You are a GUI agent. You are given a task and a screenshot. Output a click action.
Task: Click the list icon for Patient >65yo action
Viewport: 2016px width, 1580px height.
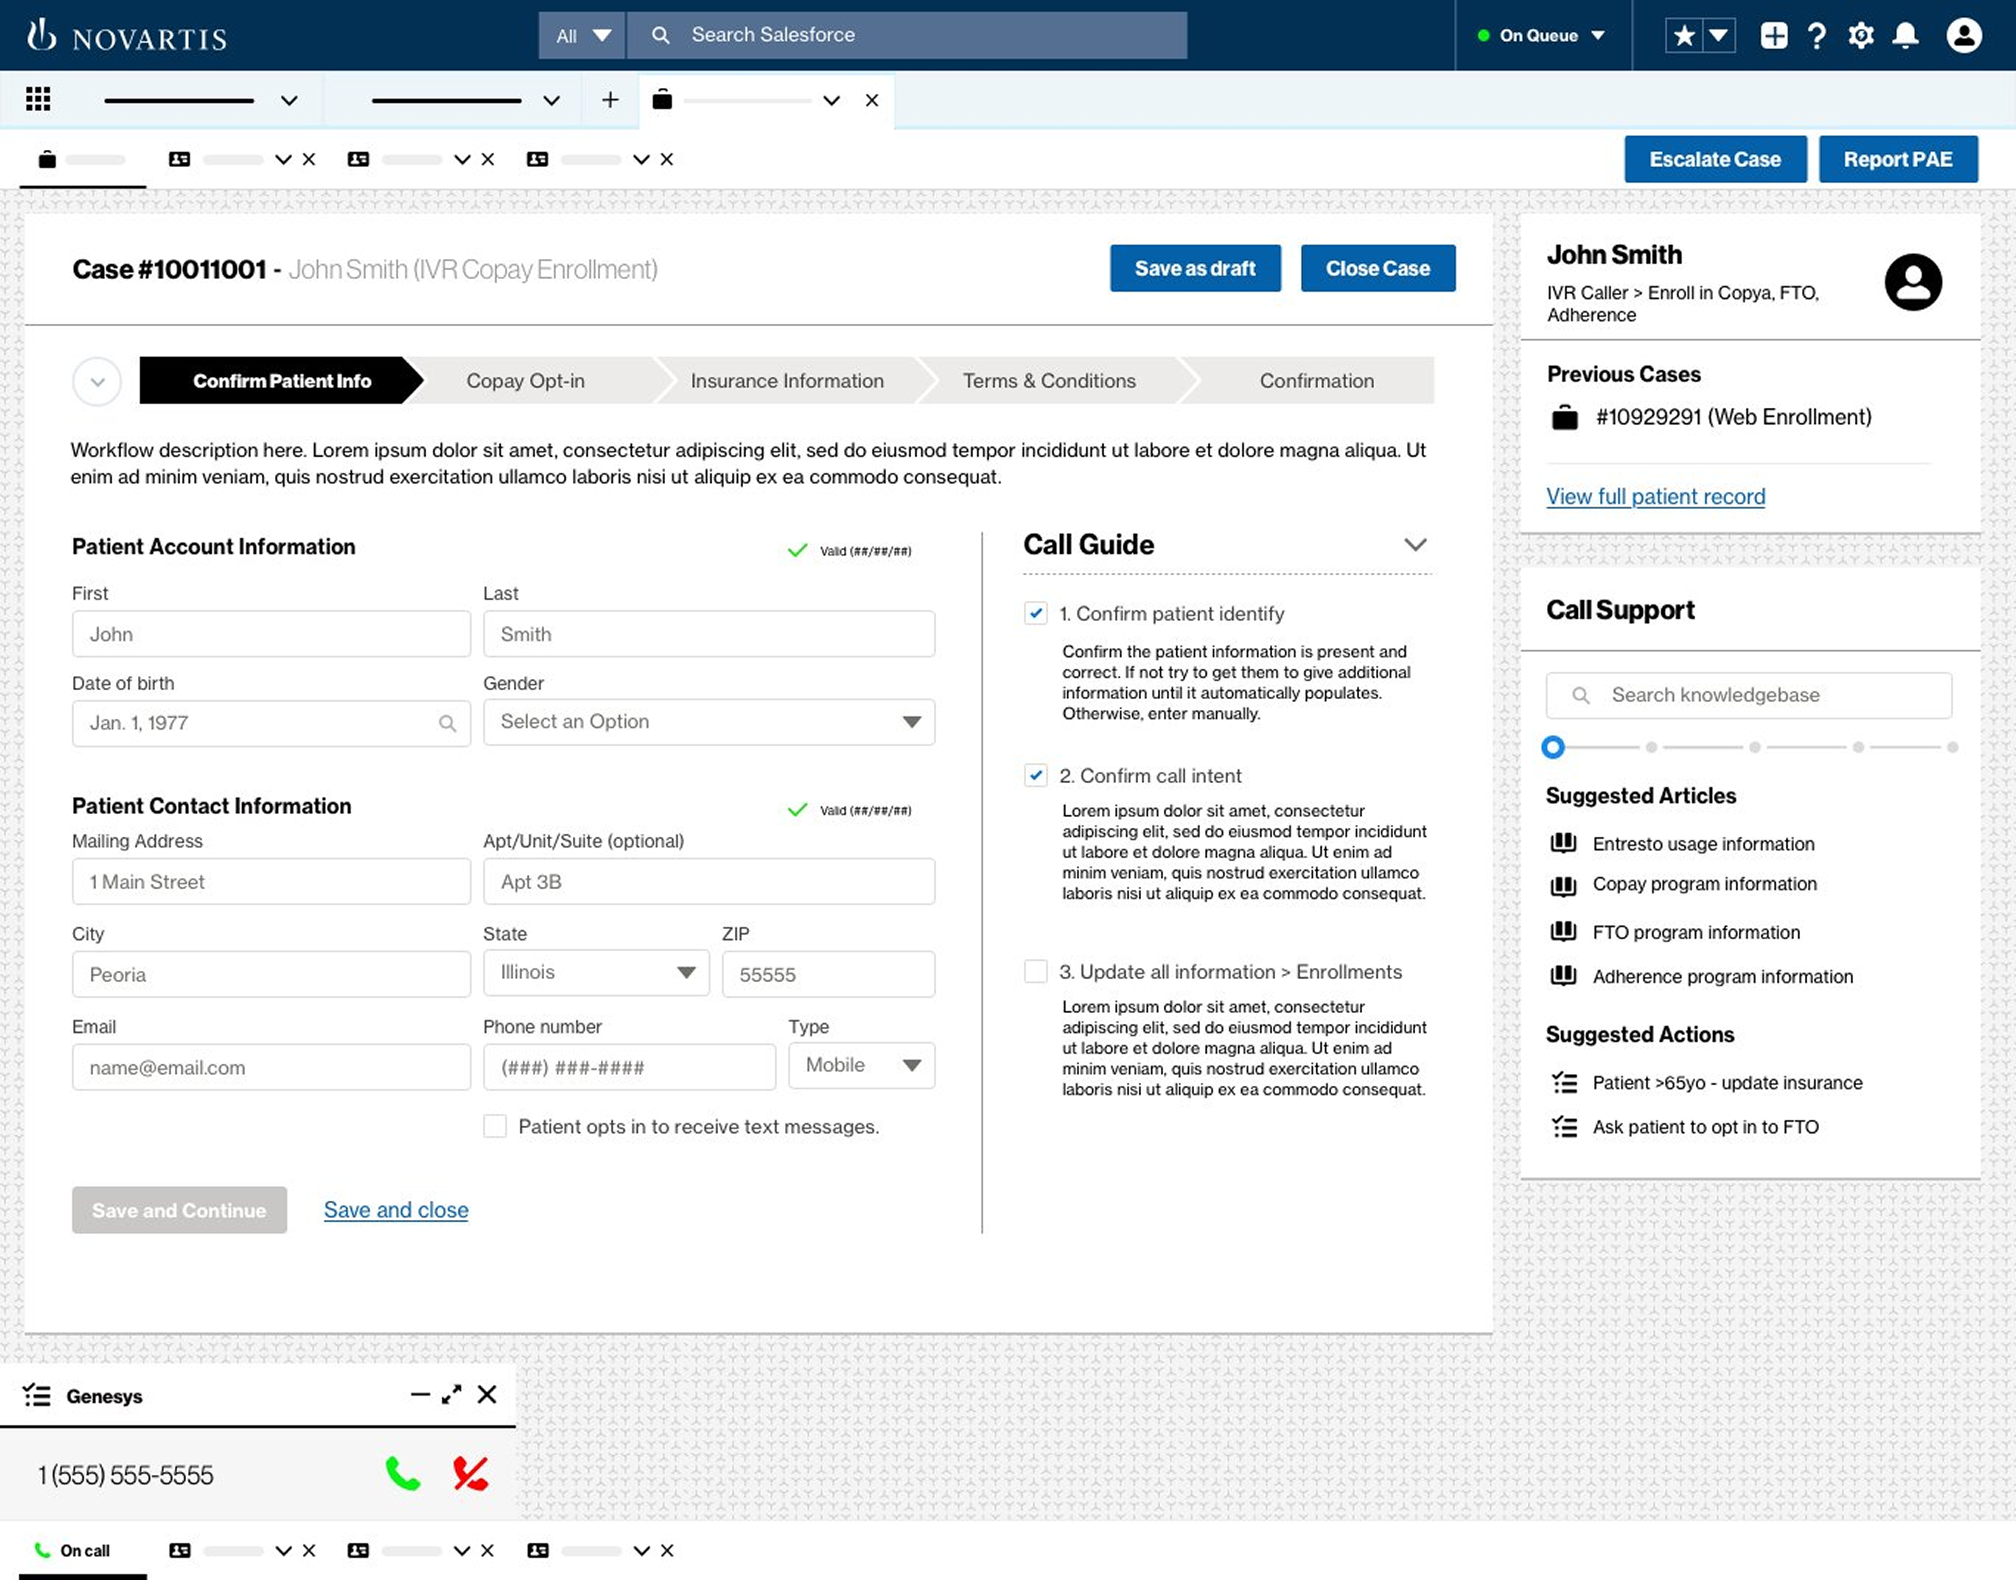[1564, 1082]
